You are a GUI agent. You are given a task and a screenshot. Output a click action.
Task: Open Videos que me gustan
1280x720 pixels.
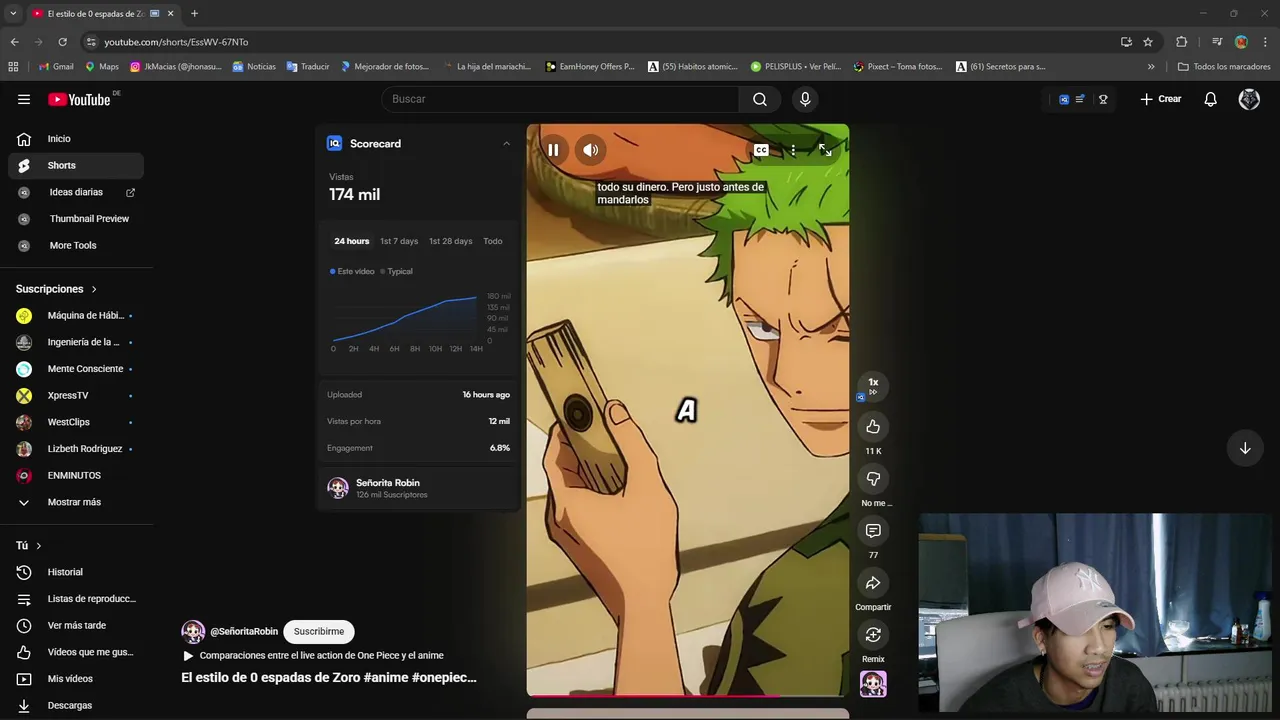[x=76, y=652]
